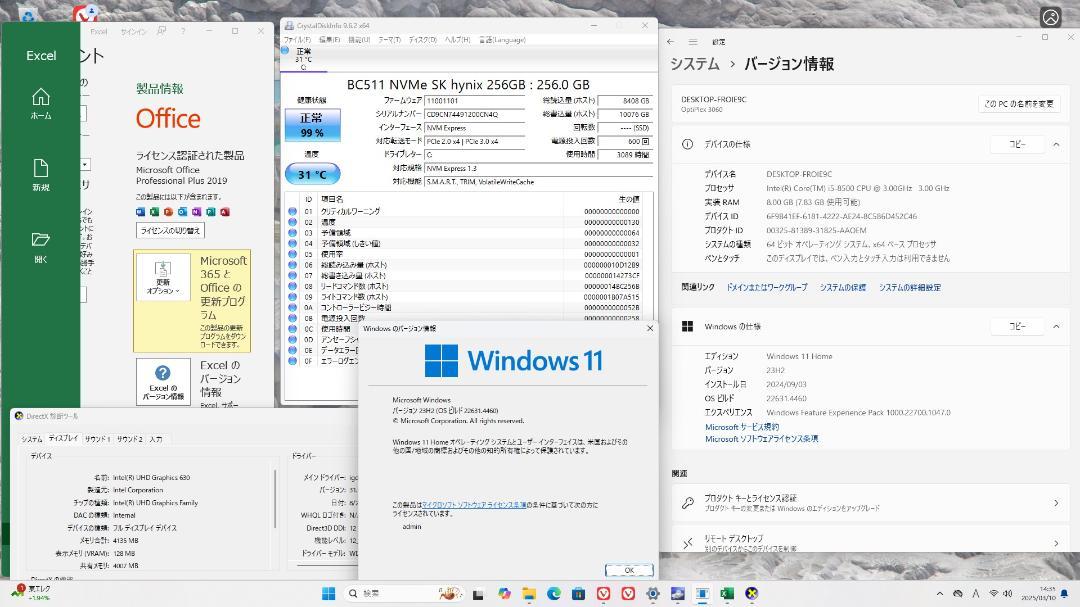This screenshot has height=607, width=1080.
Task: Switch to システム tab in DirectX tool
Action: (32, 439)
